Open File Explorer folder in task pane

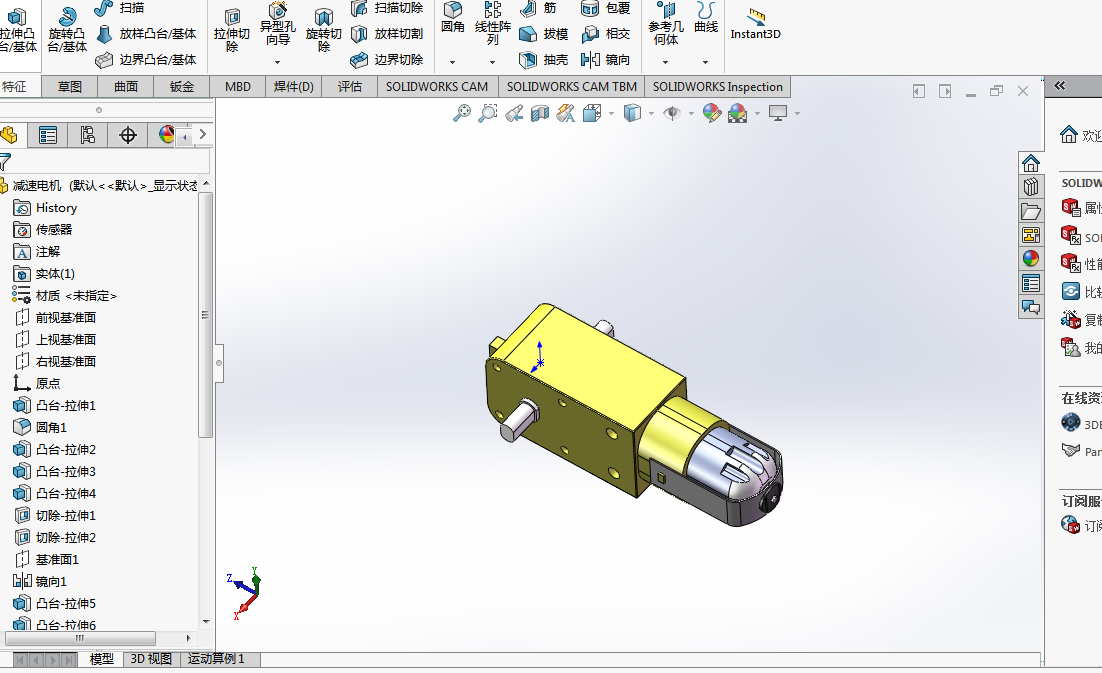1030,211
